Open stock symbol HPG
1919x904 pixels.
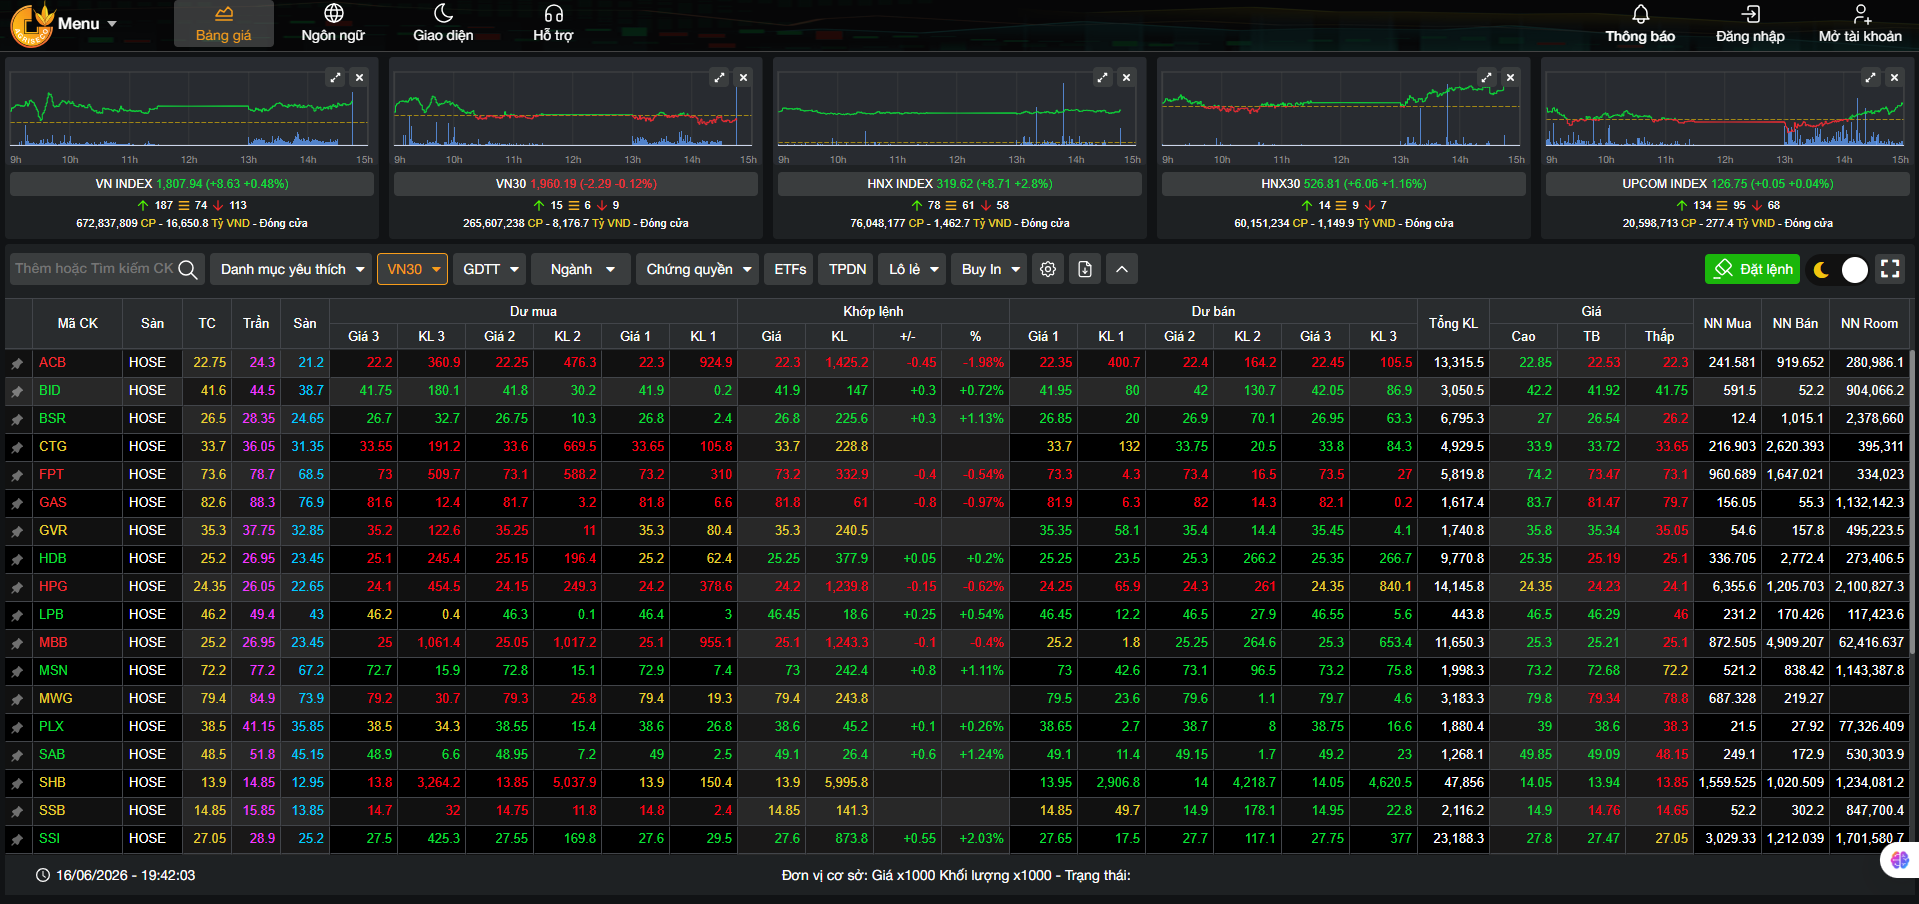pyautogui.click(x=53, y=586)
